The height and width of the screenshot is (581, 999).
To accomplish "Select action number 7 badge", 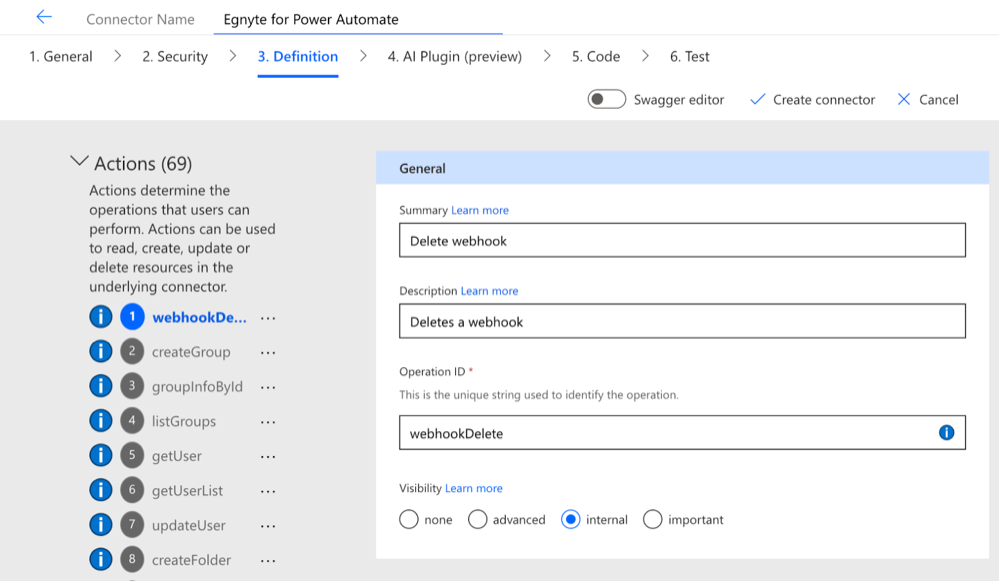I will 132,524.
